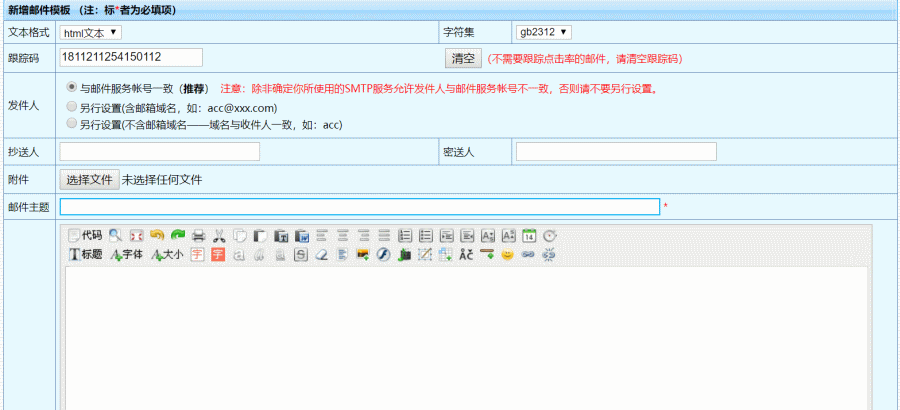This screenshot has width=900, height=410.
Task: Open the 文本格式 html文本 dropdown
Action: click(x=90, y=33)
